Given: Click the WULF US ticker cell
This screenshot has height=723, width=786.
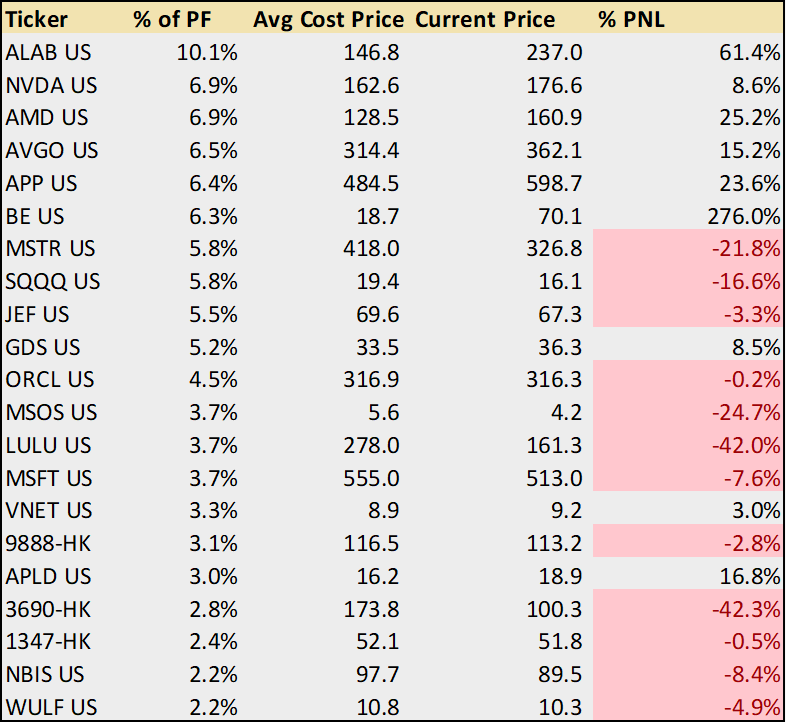Looking at the screenshot, I should point(51,706).
